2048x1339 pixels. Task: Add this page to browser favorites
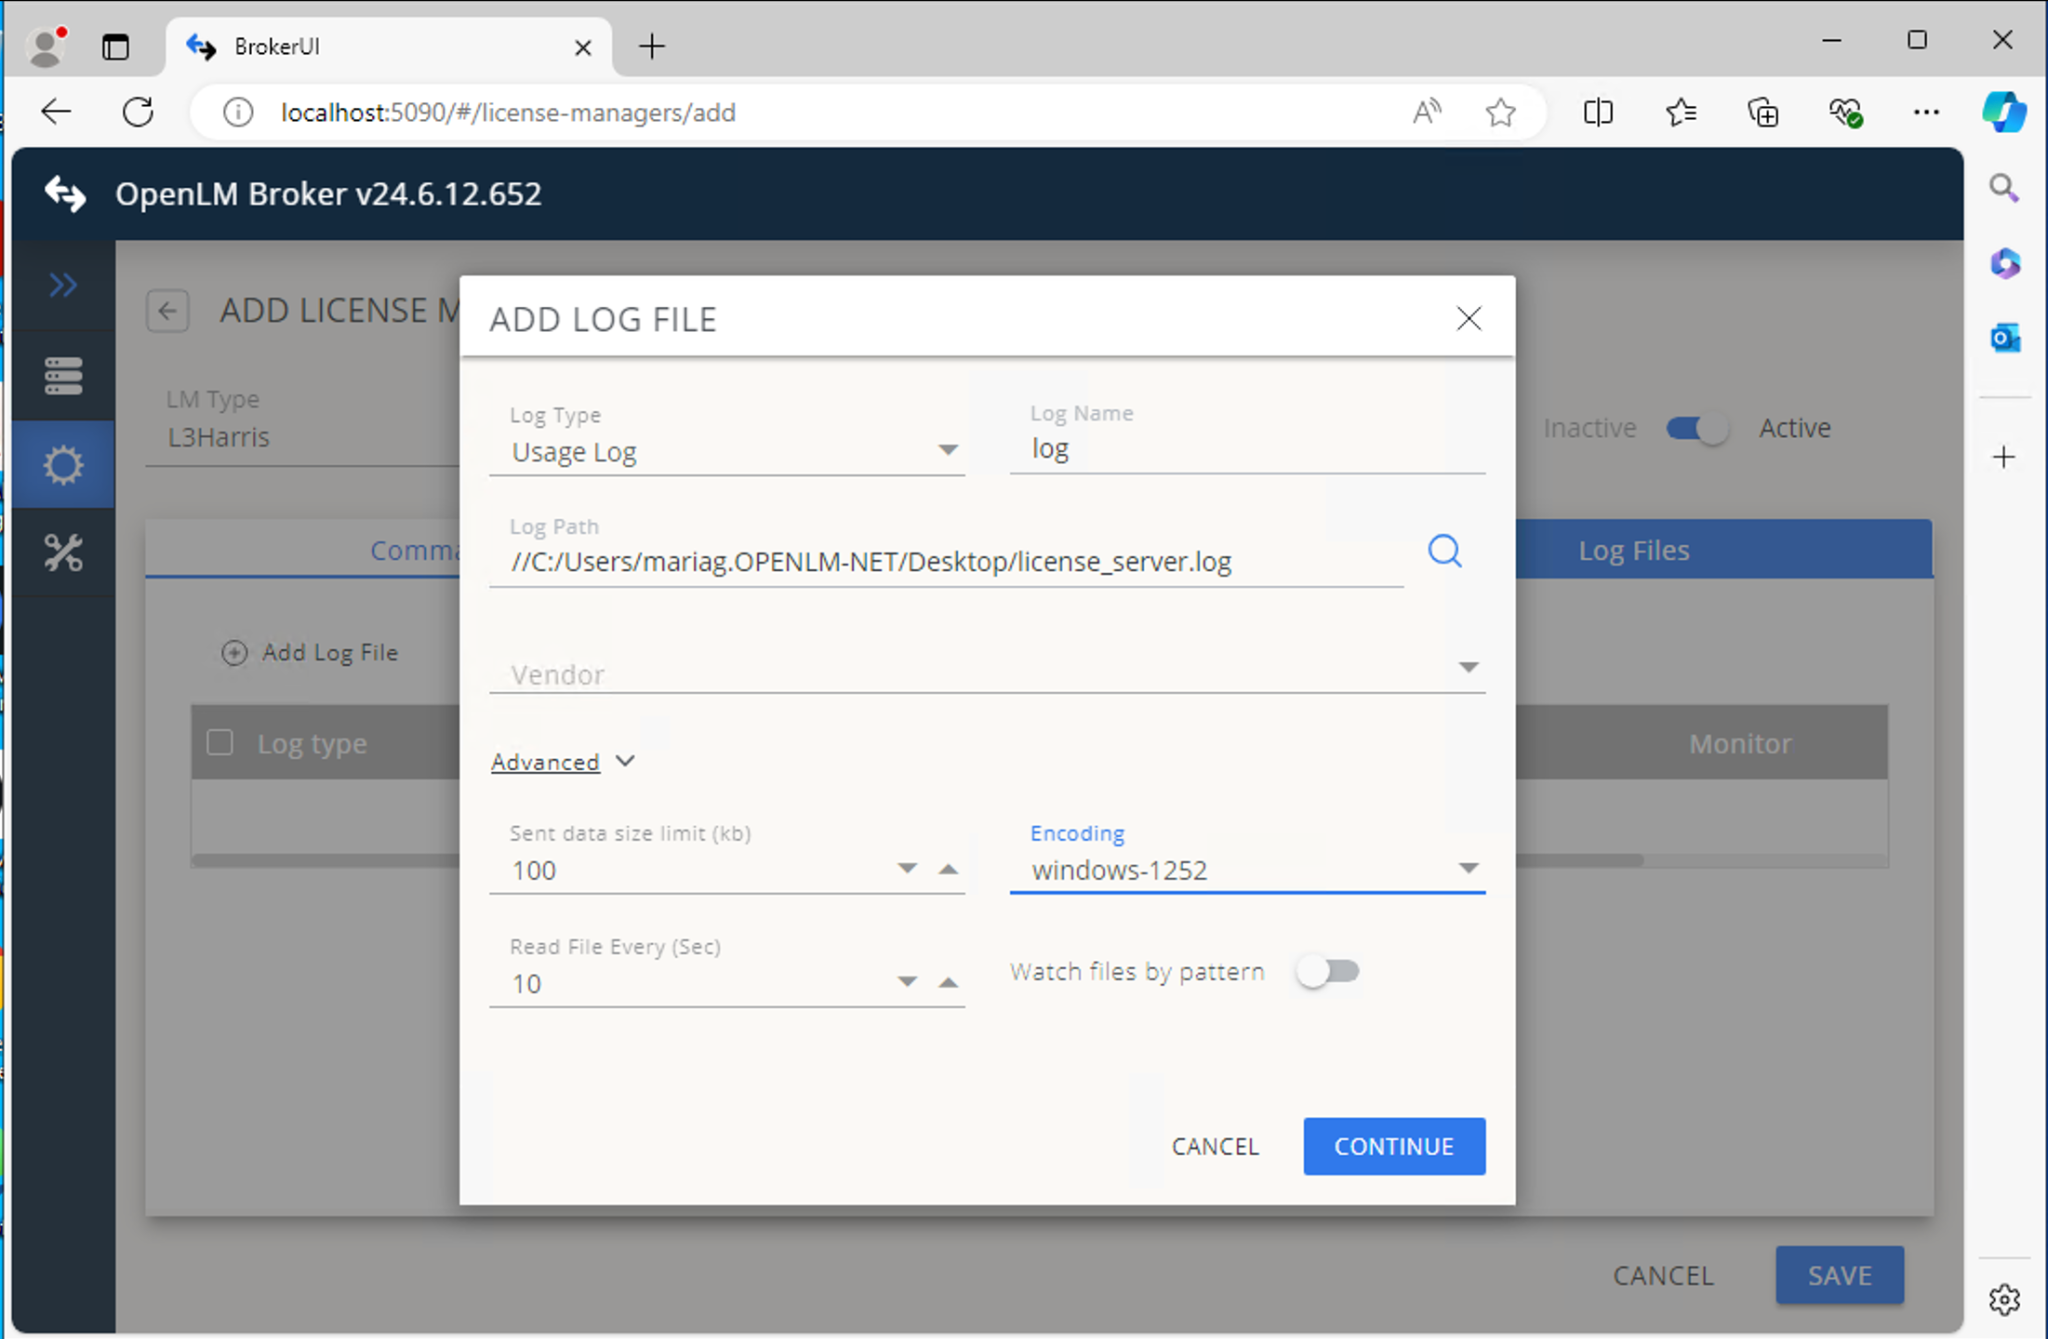coord(1500,112)
